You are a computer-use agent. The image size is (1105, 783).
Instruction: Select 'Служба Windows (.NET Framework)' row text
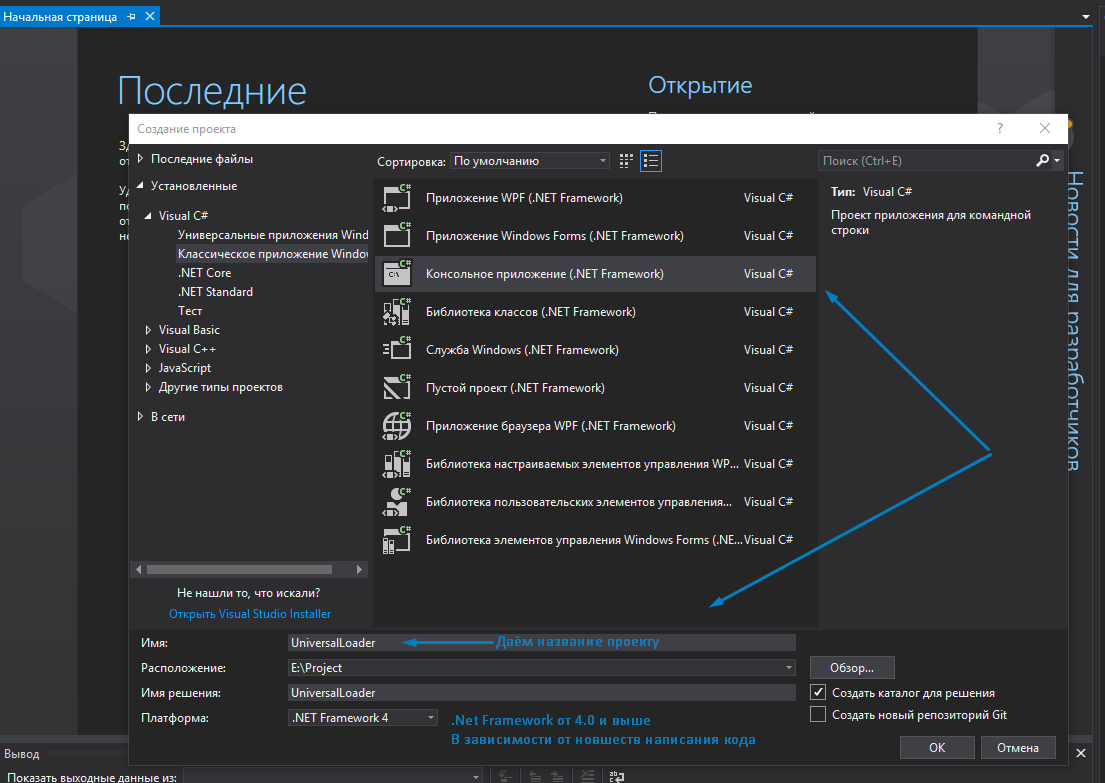coord(522,350)
